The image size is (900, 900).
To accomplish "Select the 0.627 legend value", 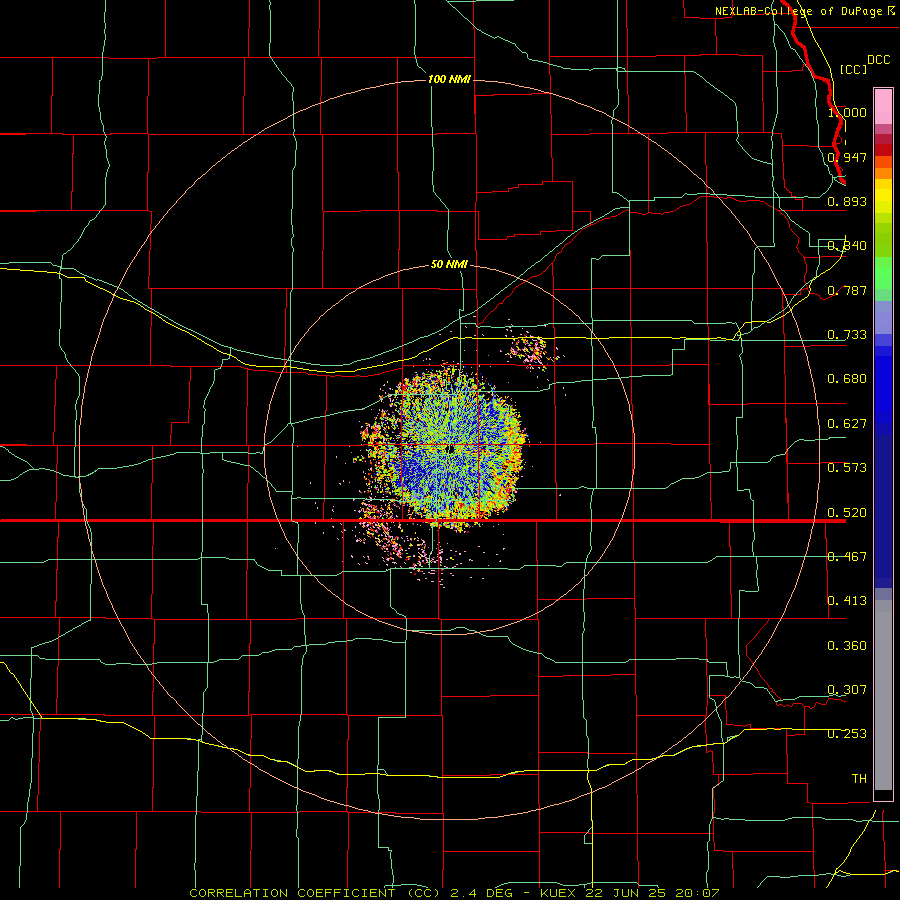I will [847, 424].
